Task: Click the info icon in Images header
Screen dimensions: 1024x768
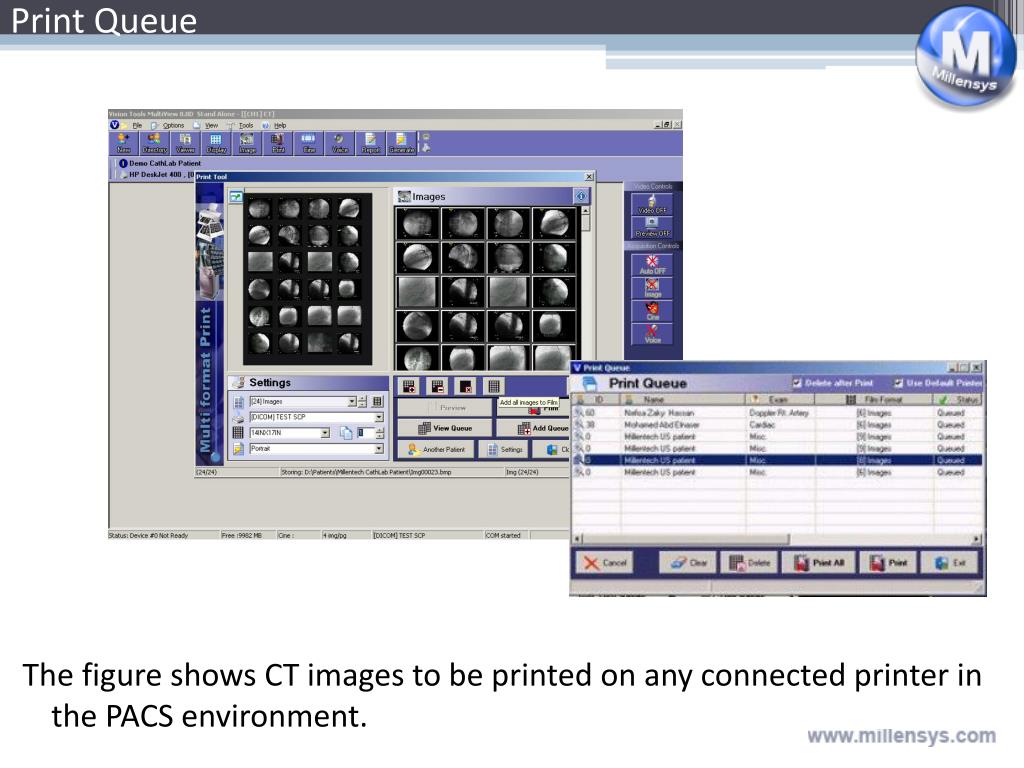Action: 581,196
